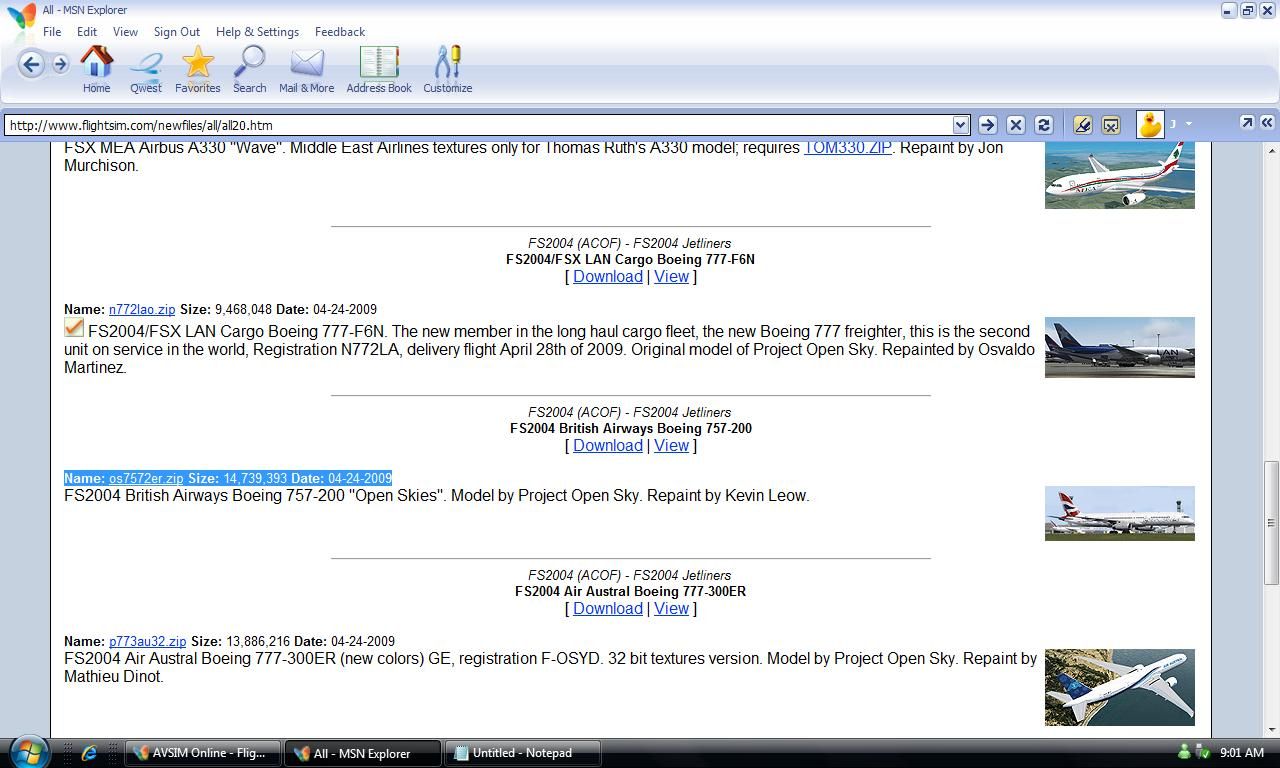Open the Home toolbar button
The image size is (1280, 768).
pyautogui.click(x=96, y=70)
